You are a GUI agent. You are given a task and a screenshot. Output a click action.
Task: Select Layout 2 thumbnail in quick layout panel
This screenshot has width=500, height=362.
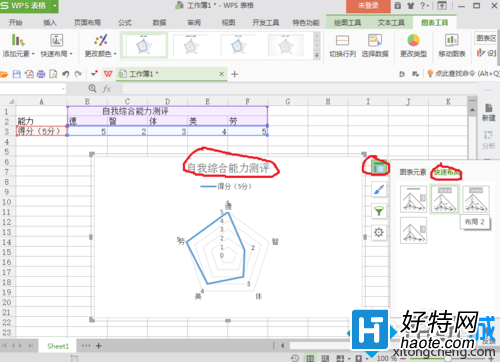point(445,199)
